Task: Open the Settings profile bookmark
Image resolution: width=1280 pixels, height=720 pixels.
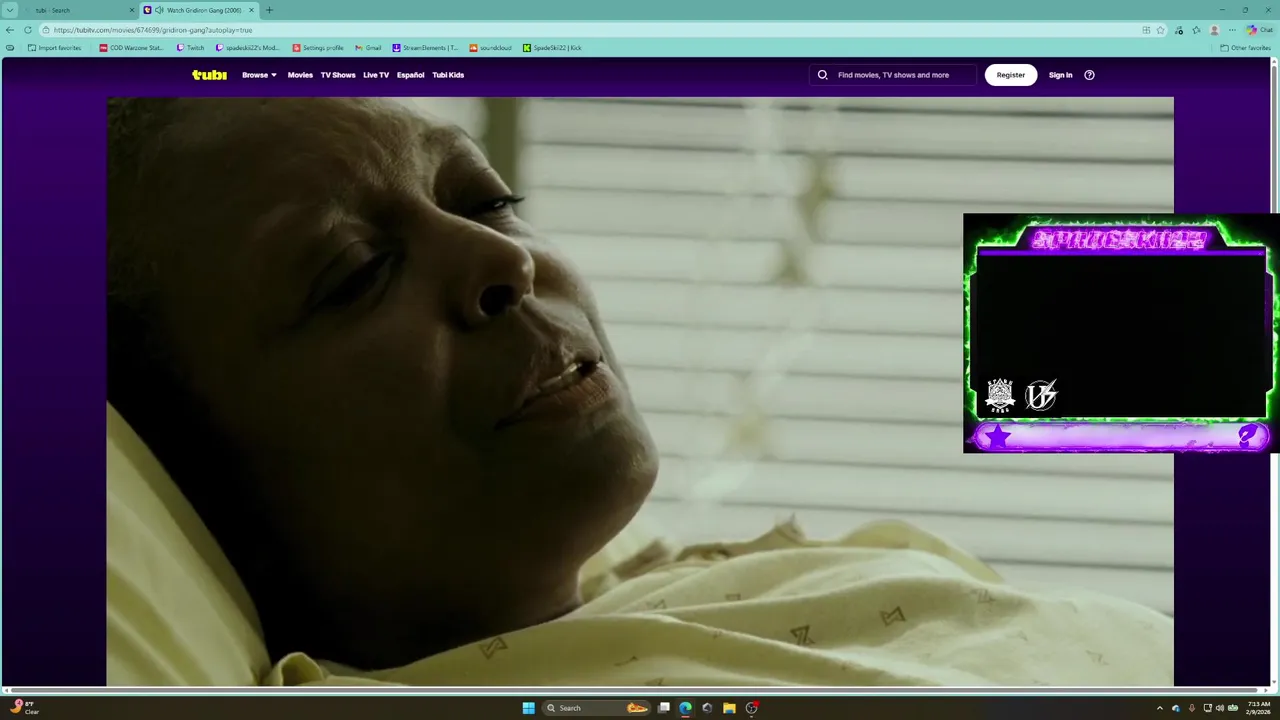Action: pyautogui.click(x=318, y=48)
